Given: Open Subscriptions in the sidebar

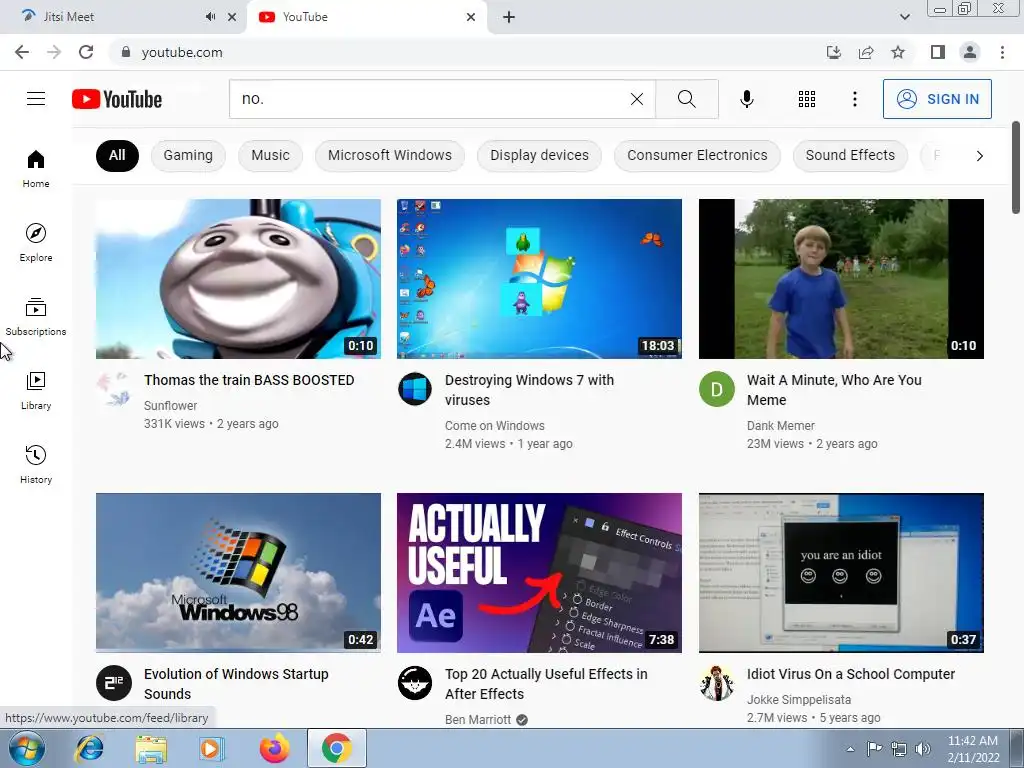Looking at the screenshot, I should click(36, 317).
